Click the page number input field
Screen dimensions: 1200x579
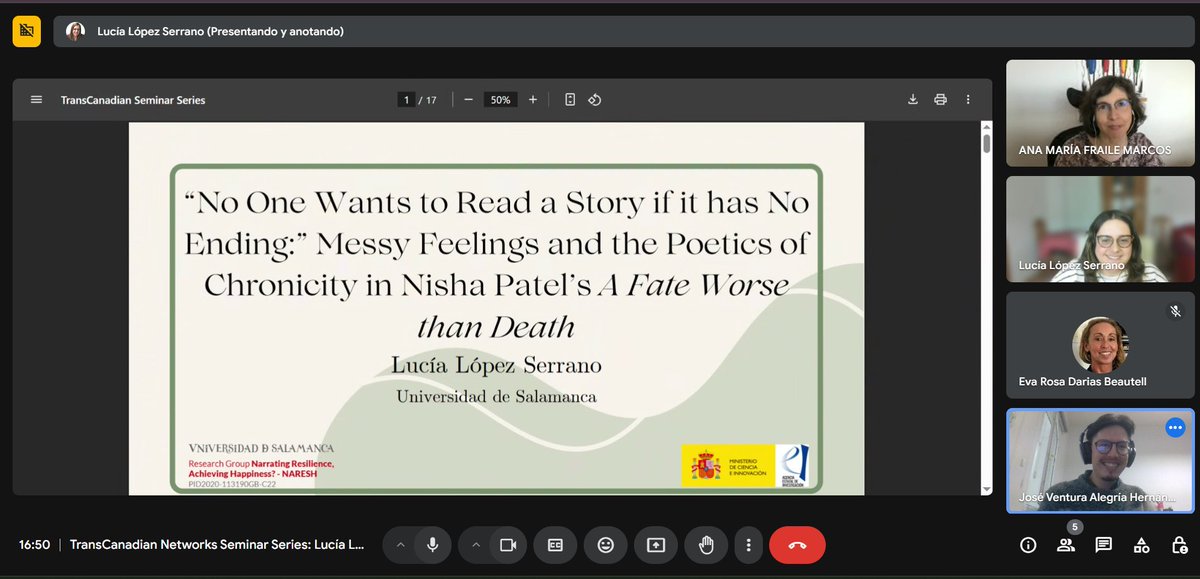(x=405, y=99)
